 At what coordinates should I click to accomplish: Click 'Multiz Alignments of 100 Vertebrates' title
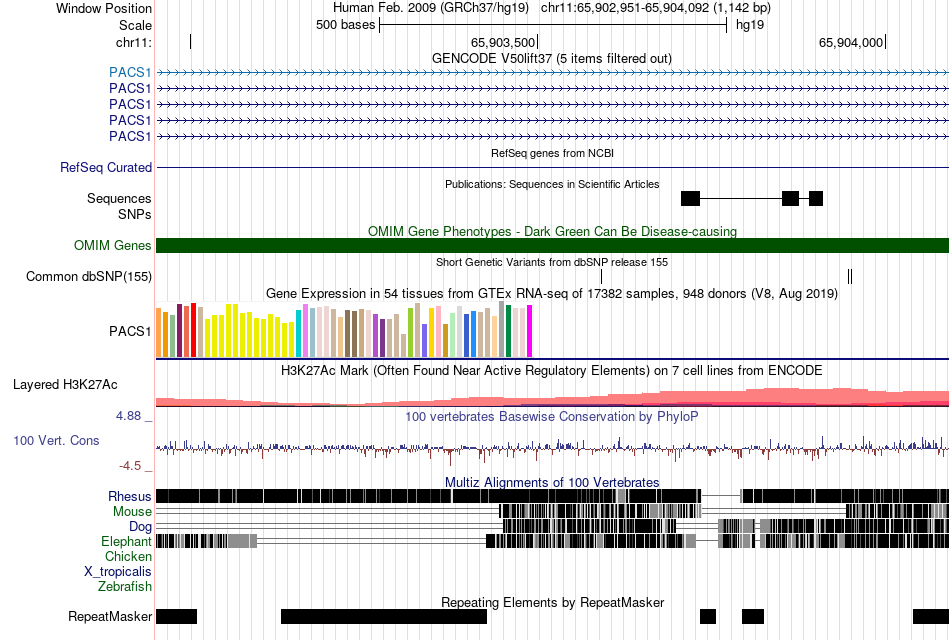coord(552,482)
